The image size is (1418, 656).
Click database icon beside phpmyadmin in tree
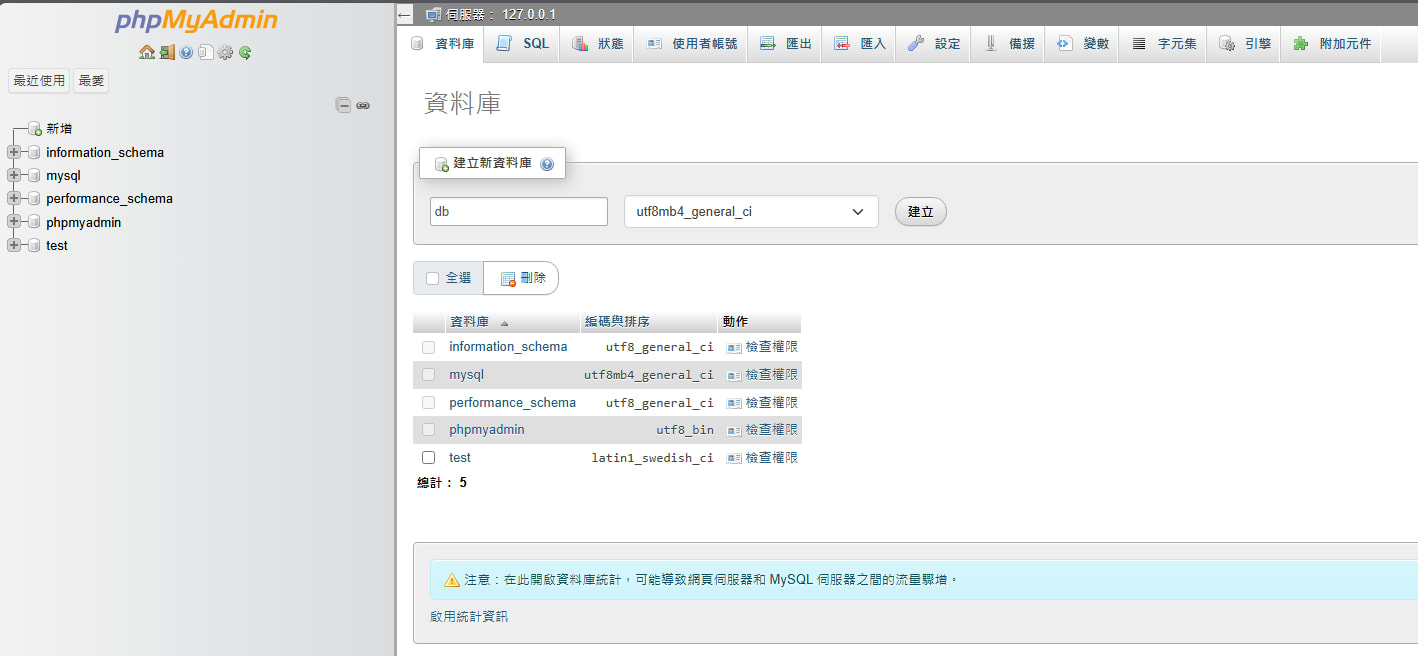34,223
